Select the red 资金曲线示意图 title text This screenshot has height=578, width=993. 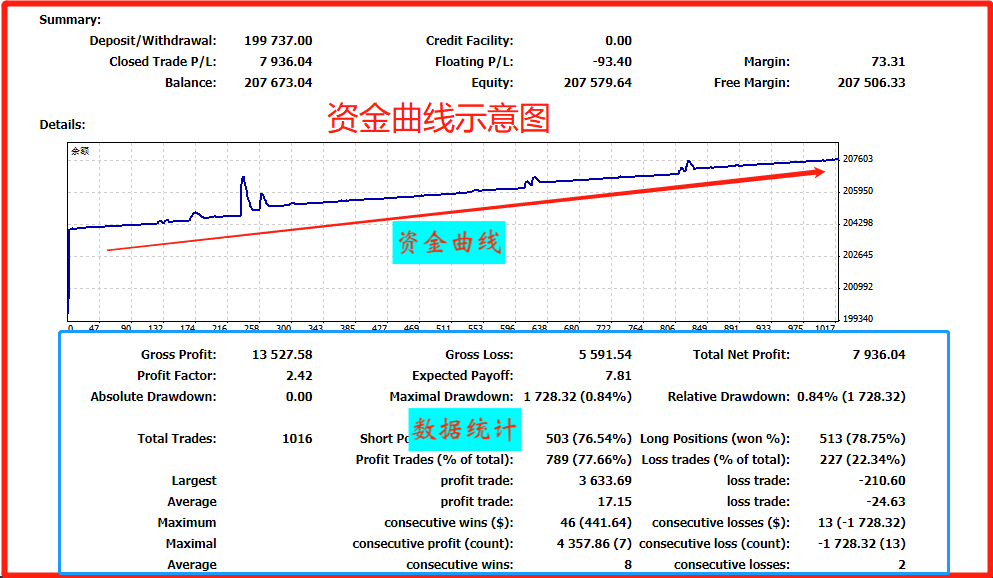click(x=439, y=120)
